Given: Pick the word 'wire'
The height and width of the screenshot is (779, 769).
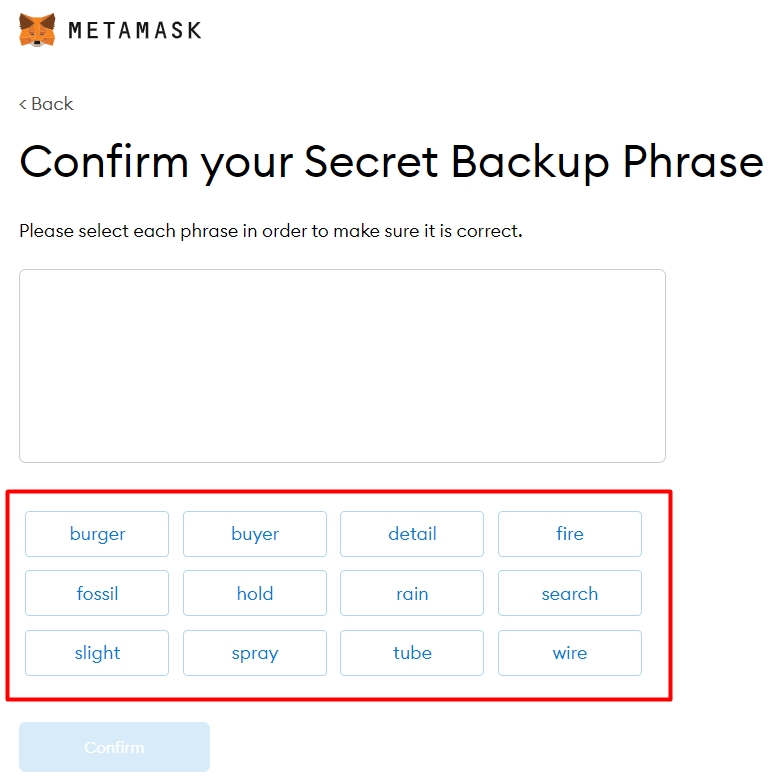Looking at the screenshot, I should coord(570,653).
